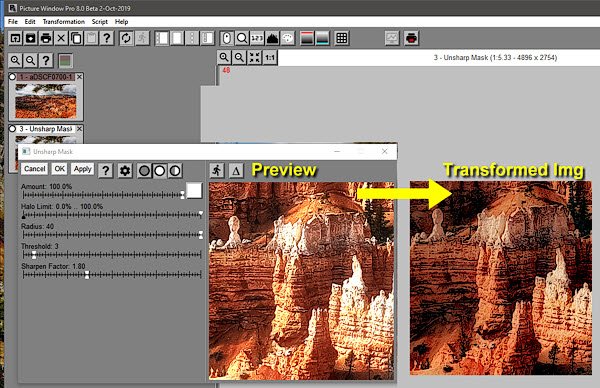600x388 pixels.
Task: Select radio button on Unsharp Mask thumbnail
Action: coord(12,129)
